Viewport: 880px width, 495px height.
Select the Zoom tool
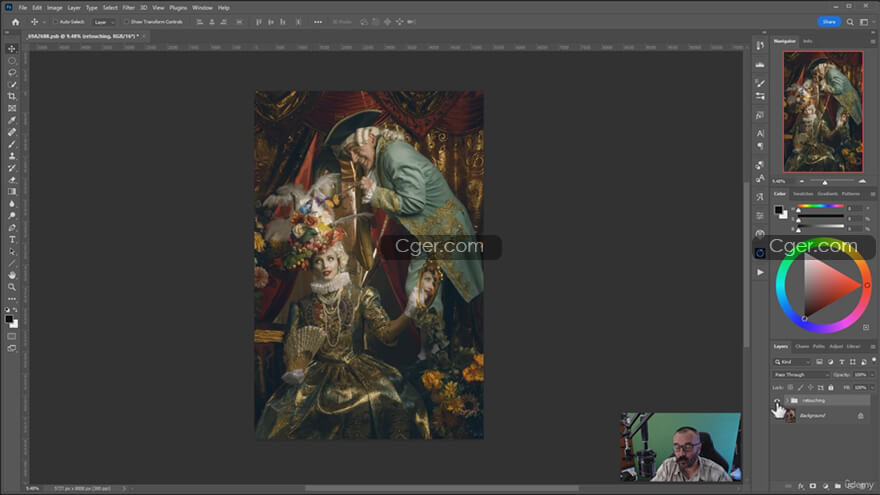tap(12, 287)
